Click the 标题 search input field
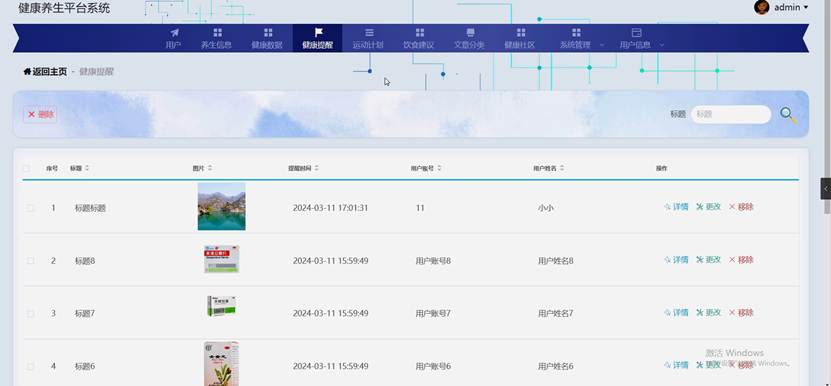 pyautogui.click(x=731, y=115)
